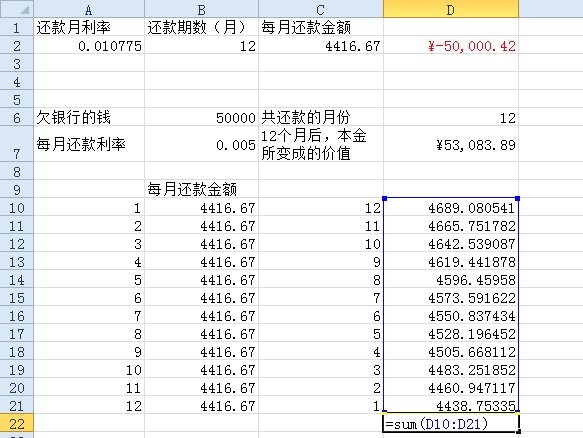Select column A header

pyautogui.click(x=89, y=9)
